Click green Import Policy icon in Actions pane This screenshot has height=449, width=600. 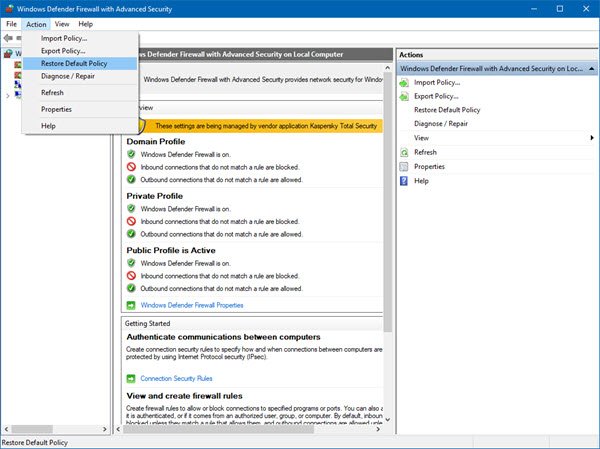click(x=404, y=83)
